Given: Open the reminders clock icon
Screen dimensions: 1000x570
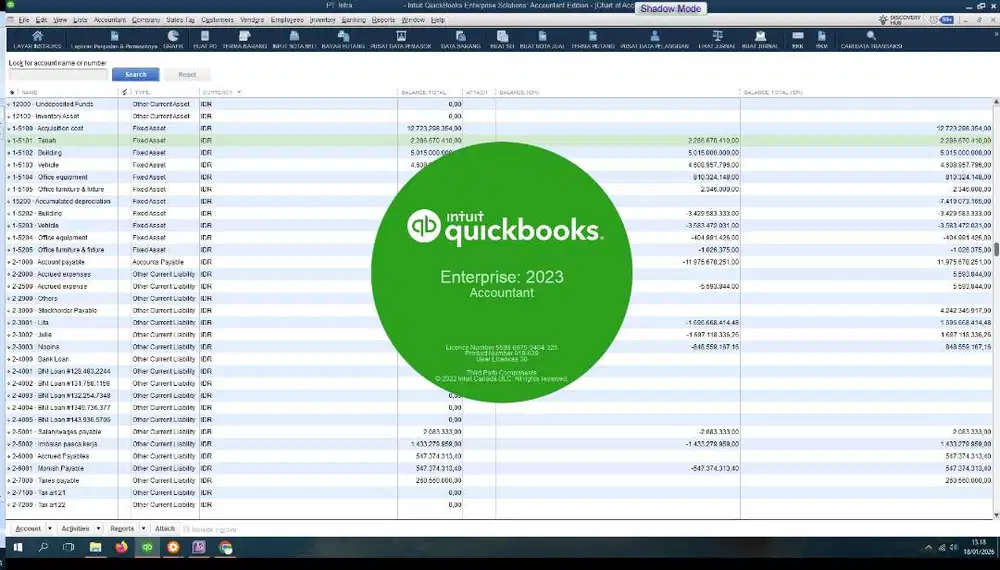Looking at the screenshot, I should [935, 20].
